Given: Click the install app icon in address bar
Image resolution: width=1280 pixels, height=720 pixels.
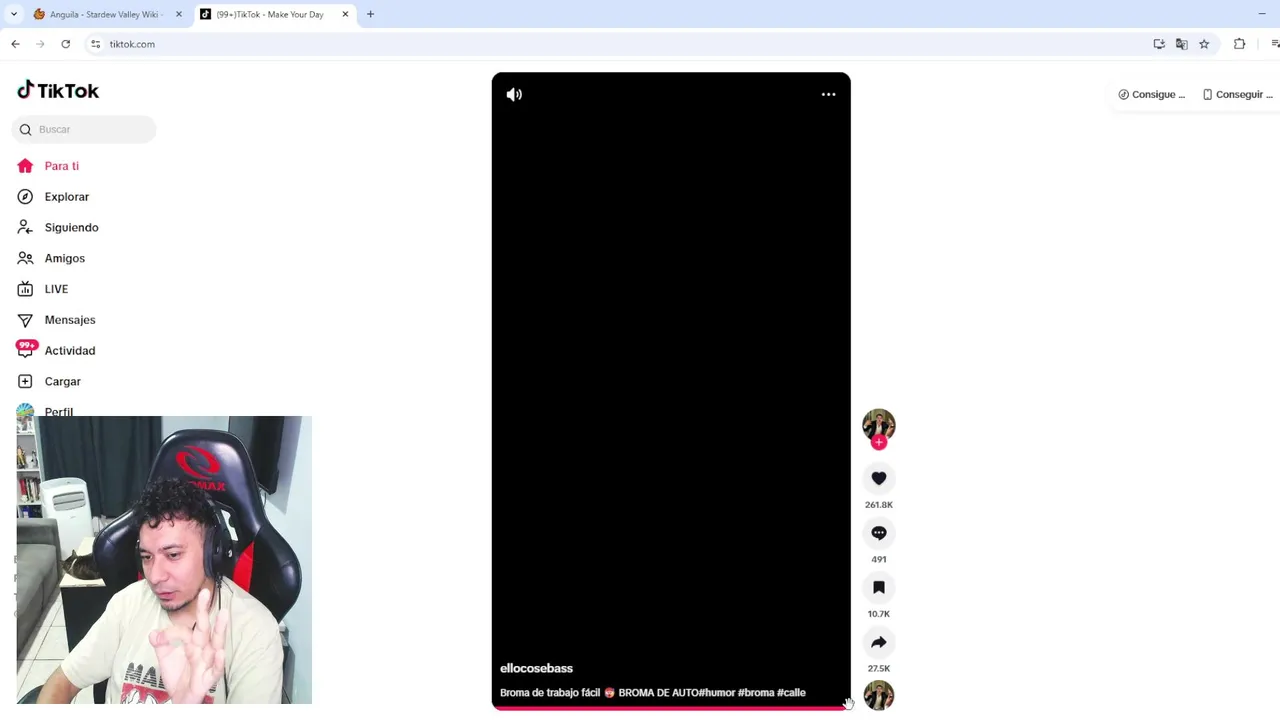Looking at the screenshot, I should (1159, 44).
